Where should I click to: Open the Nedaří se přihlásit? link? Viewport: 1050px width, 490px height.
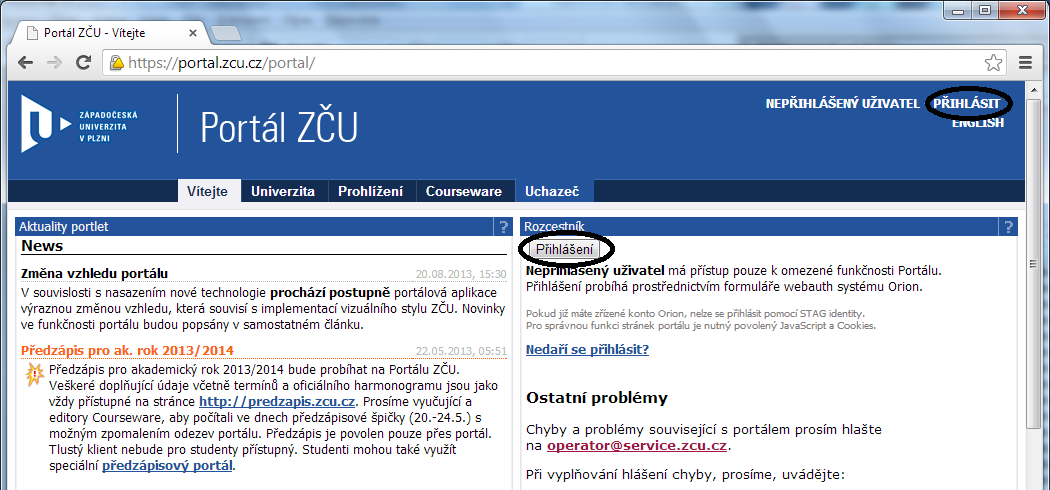(x=587, y=349)
